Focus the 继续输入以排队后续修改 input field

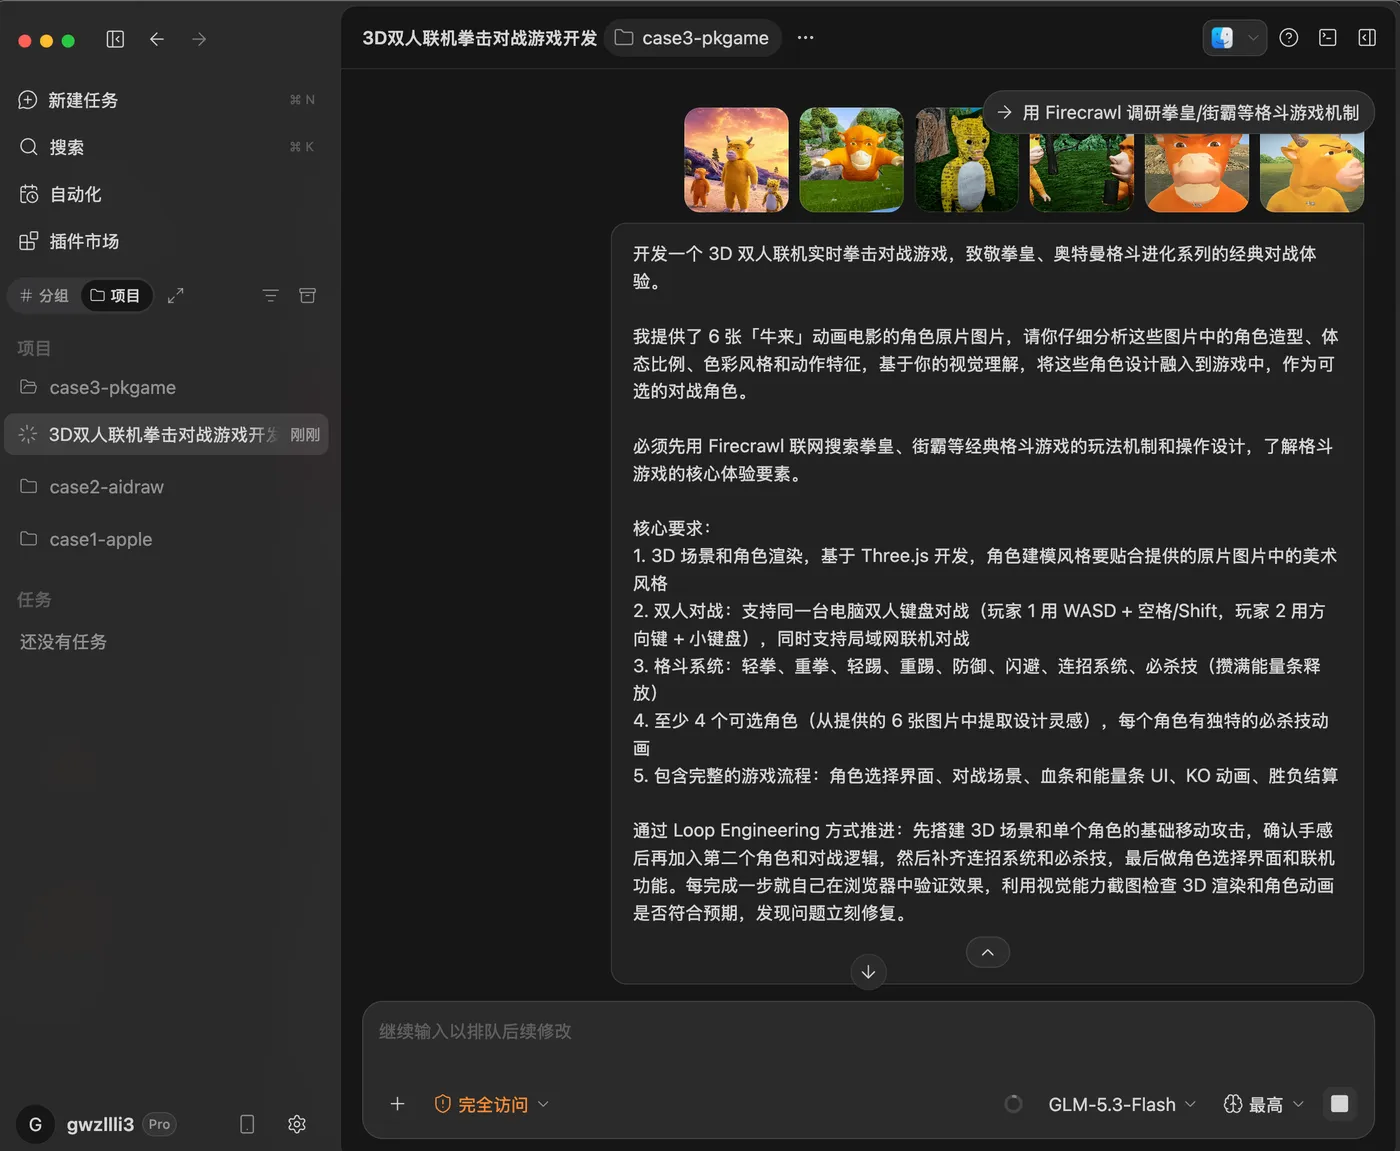(x=868, y=1032)
